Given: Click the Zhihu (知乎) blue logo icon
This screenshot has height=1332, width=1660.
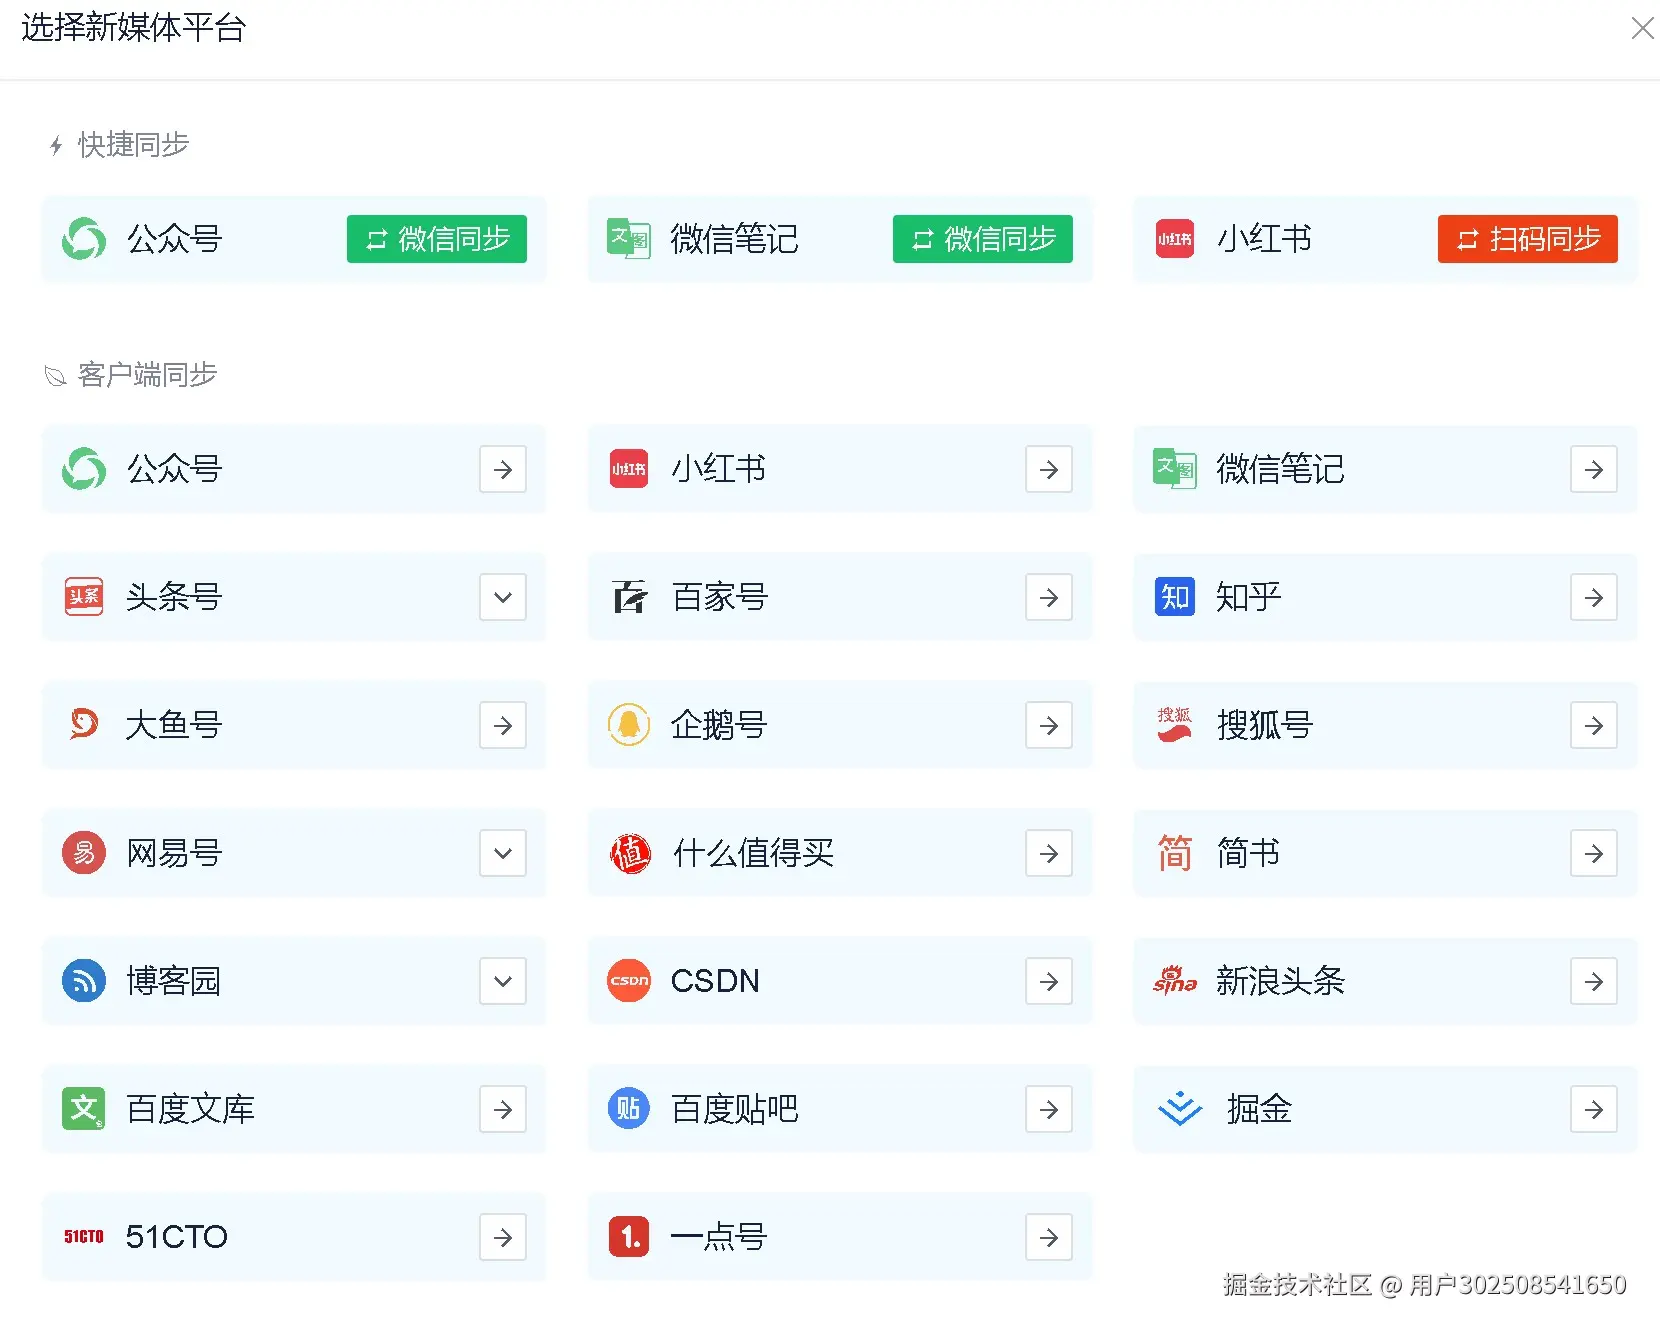Looking at the screenshot, I should (1174, 597).
